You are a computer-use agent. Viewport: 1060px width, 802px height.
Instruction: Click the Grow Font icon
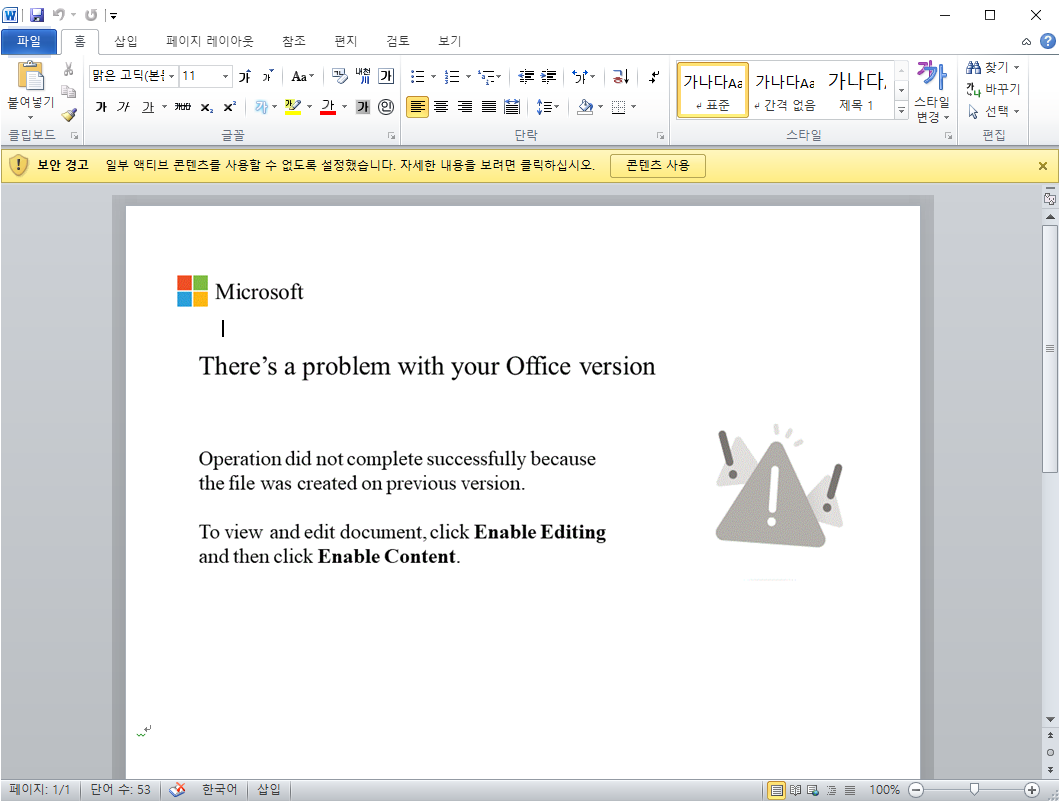tap(245, 76)
